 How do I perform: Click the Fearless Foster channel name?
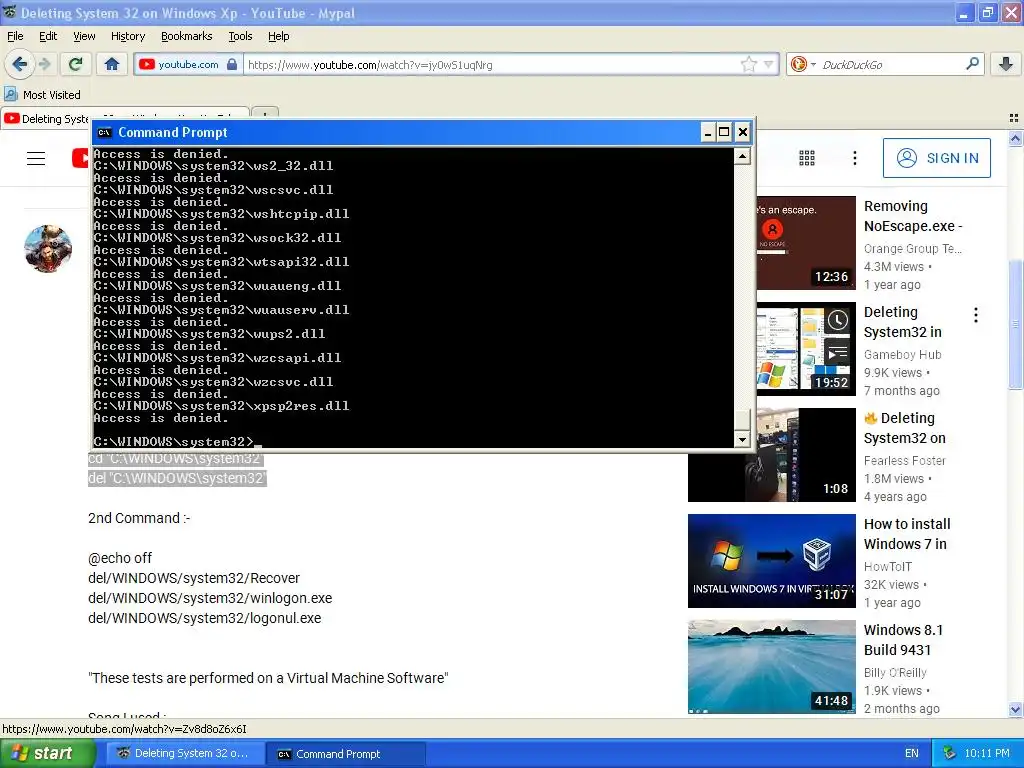coord(904,460)
